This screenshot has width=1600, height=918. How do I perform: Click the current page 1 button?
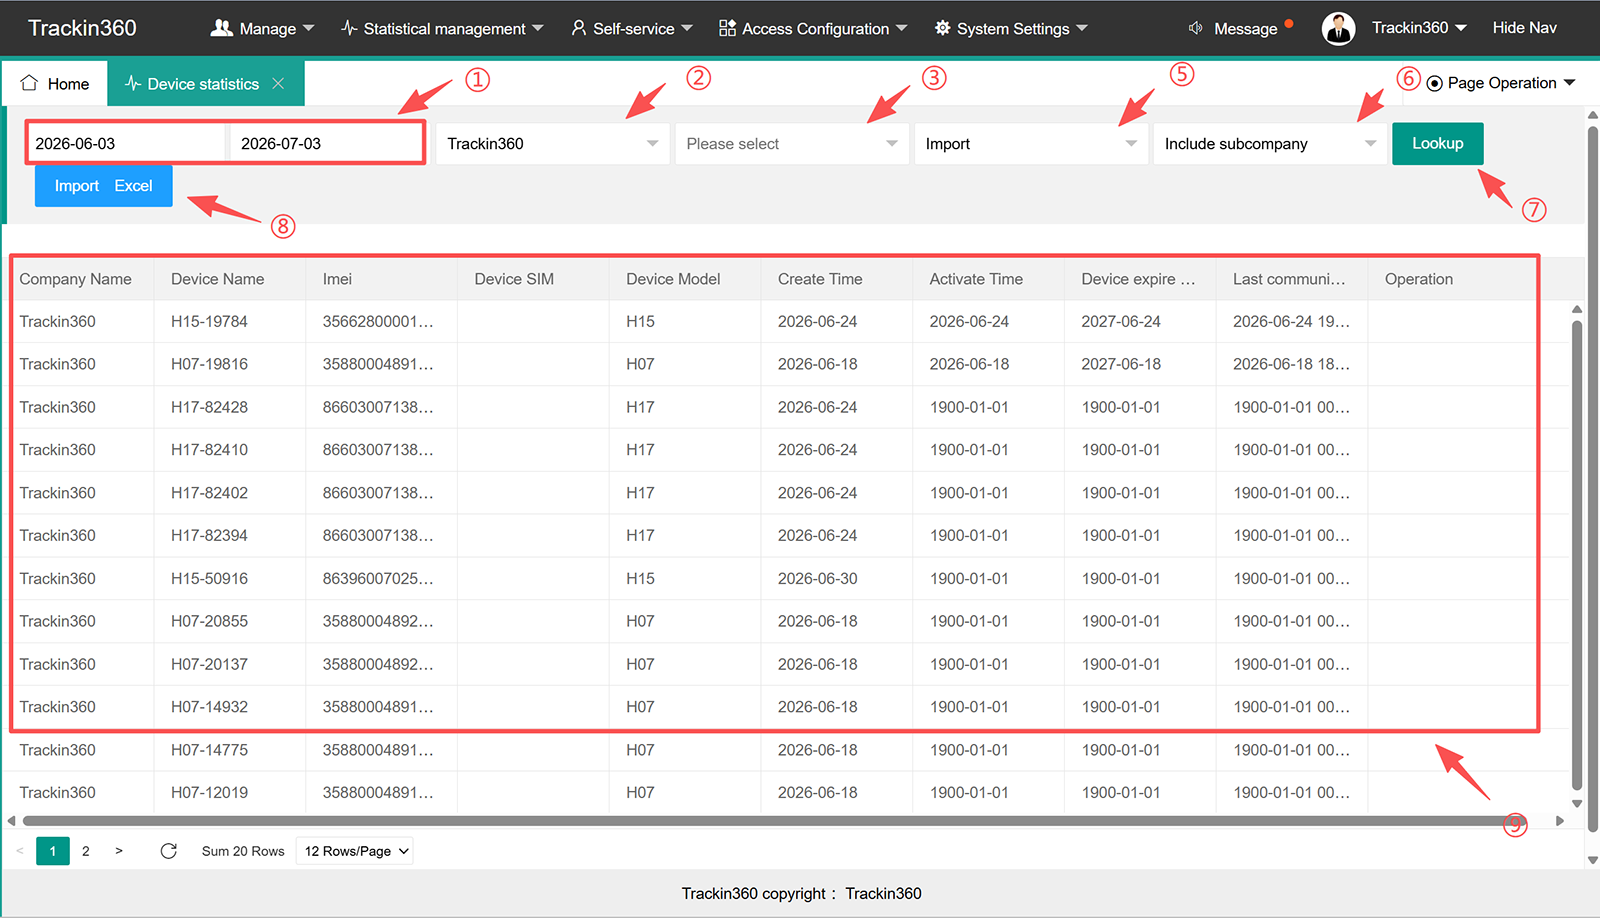click(53, 851)
